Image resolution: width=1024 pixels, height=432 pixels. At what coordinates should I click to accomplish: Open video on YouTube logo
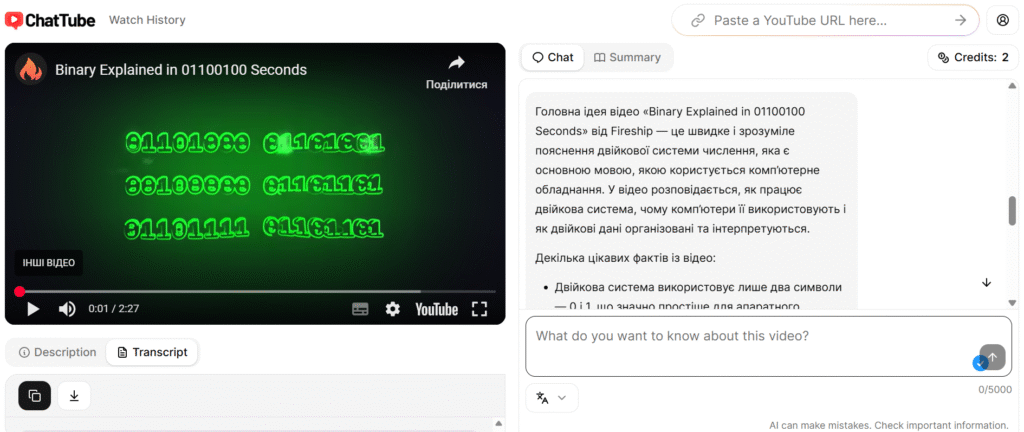click(436, 309)
